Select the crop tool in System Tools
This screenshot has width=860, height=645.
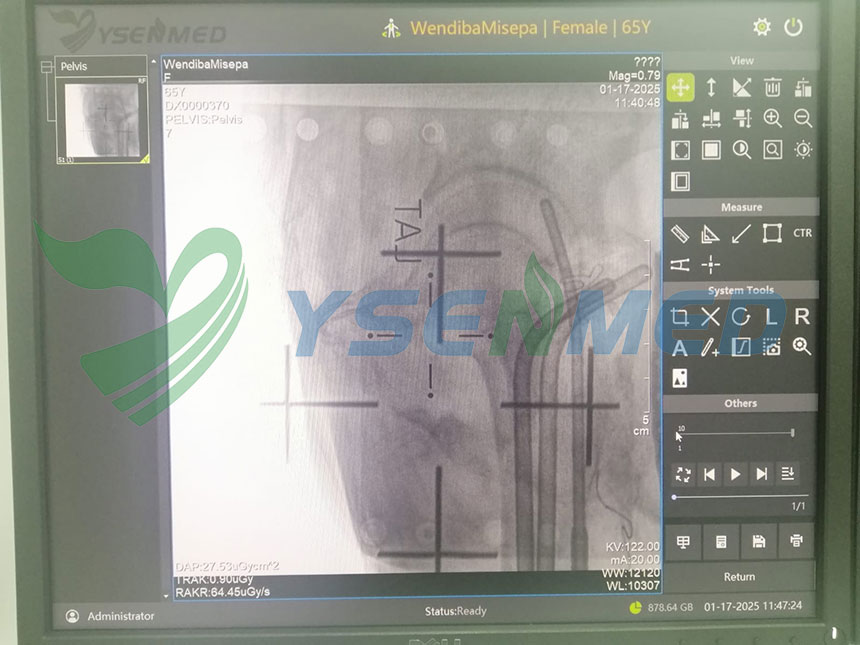pyautogui.click(x=680, y=318)
